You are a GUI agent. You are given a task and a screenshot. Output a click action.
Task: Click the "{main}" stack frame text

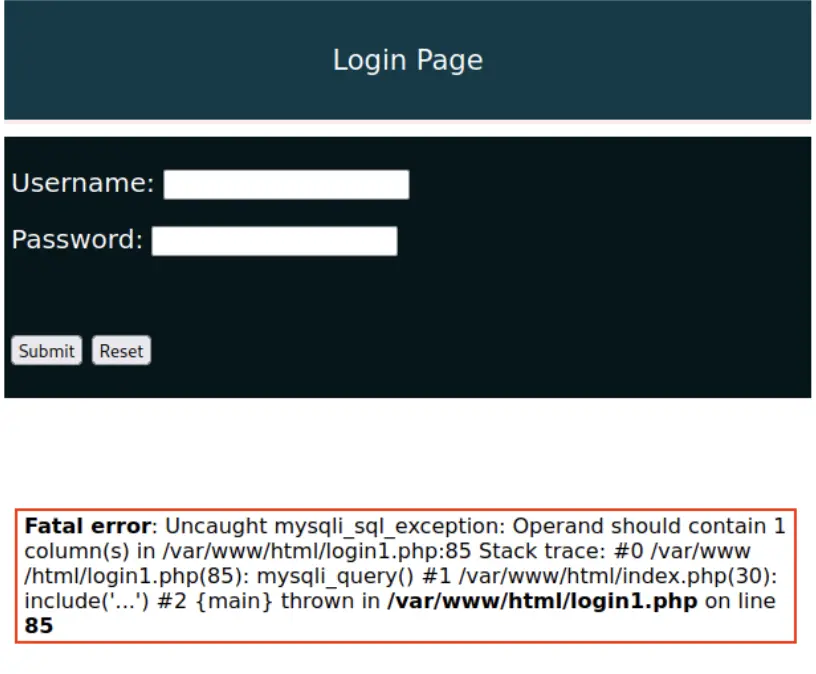click(x=241, y=601)
